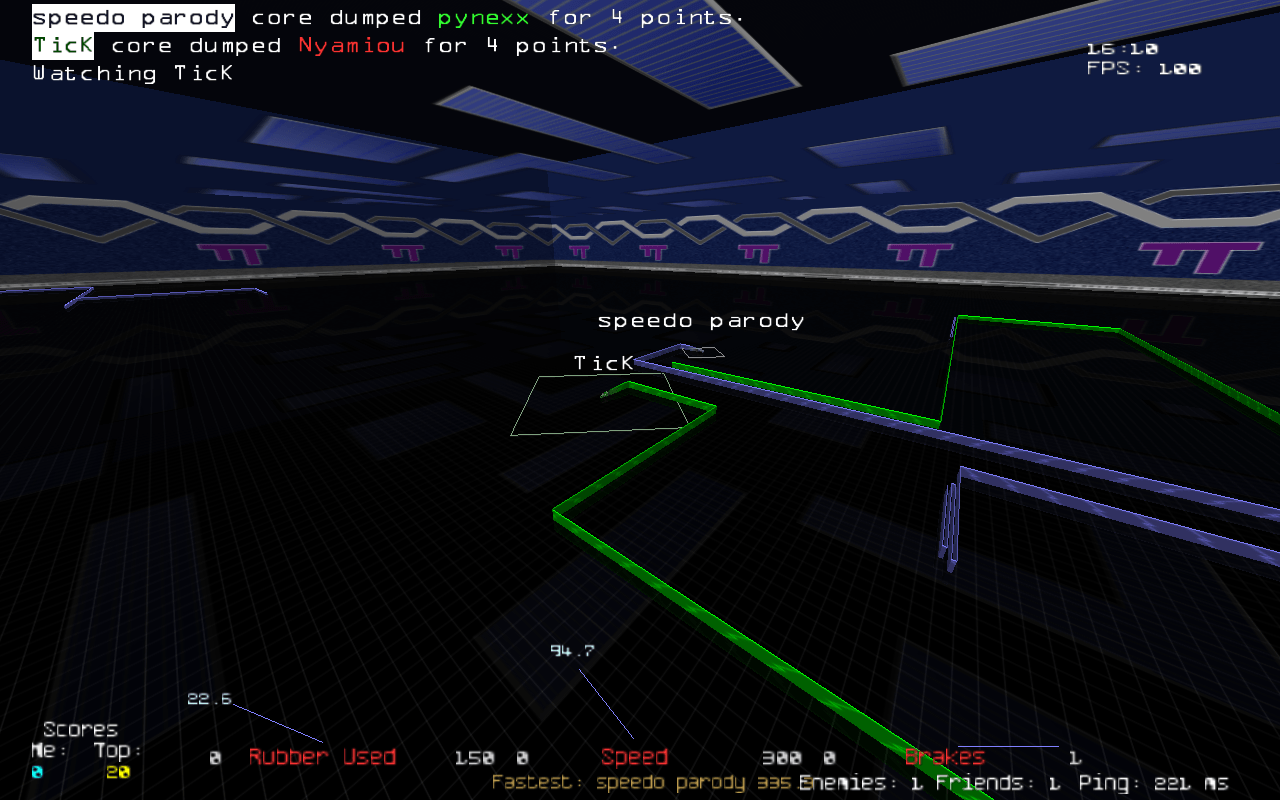Click the 'Speed' gauge label
The width and height of the screenshot is (1280, 800).
point(634,757)
